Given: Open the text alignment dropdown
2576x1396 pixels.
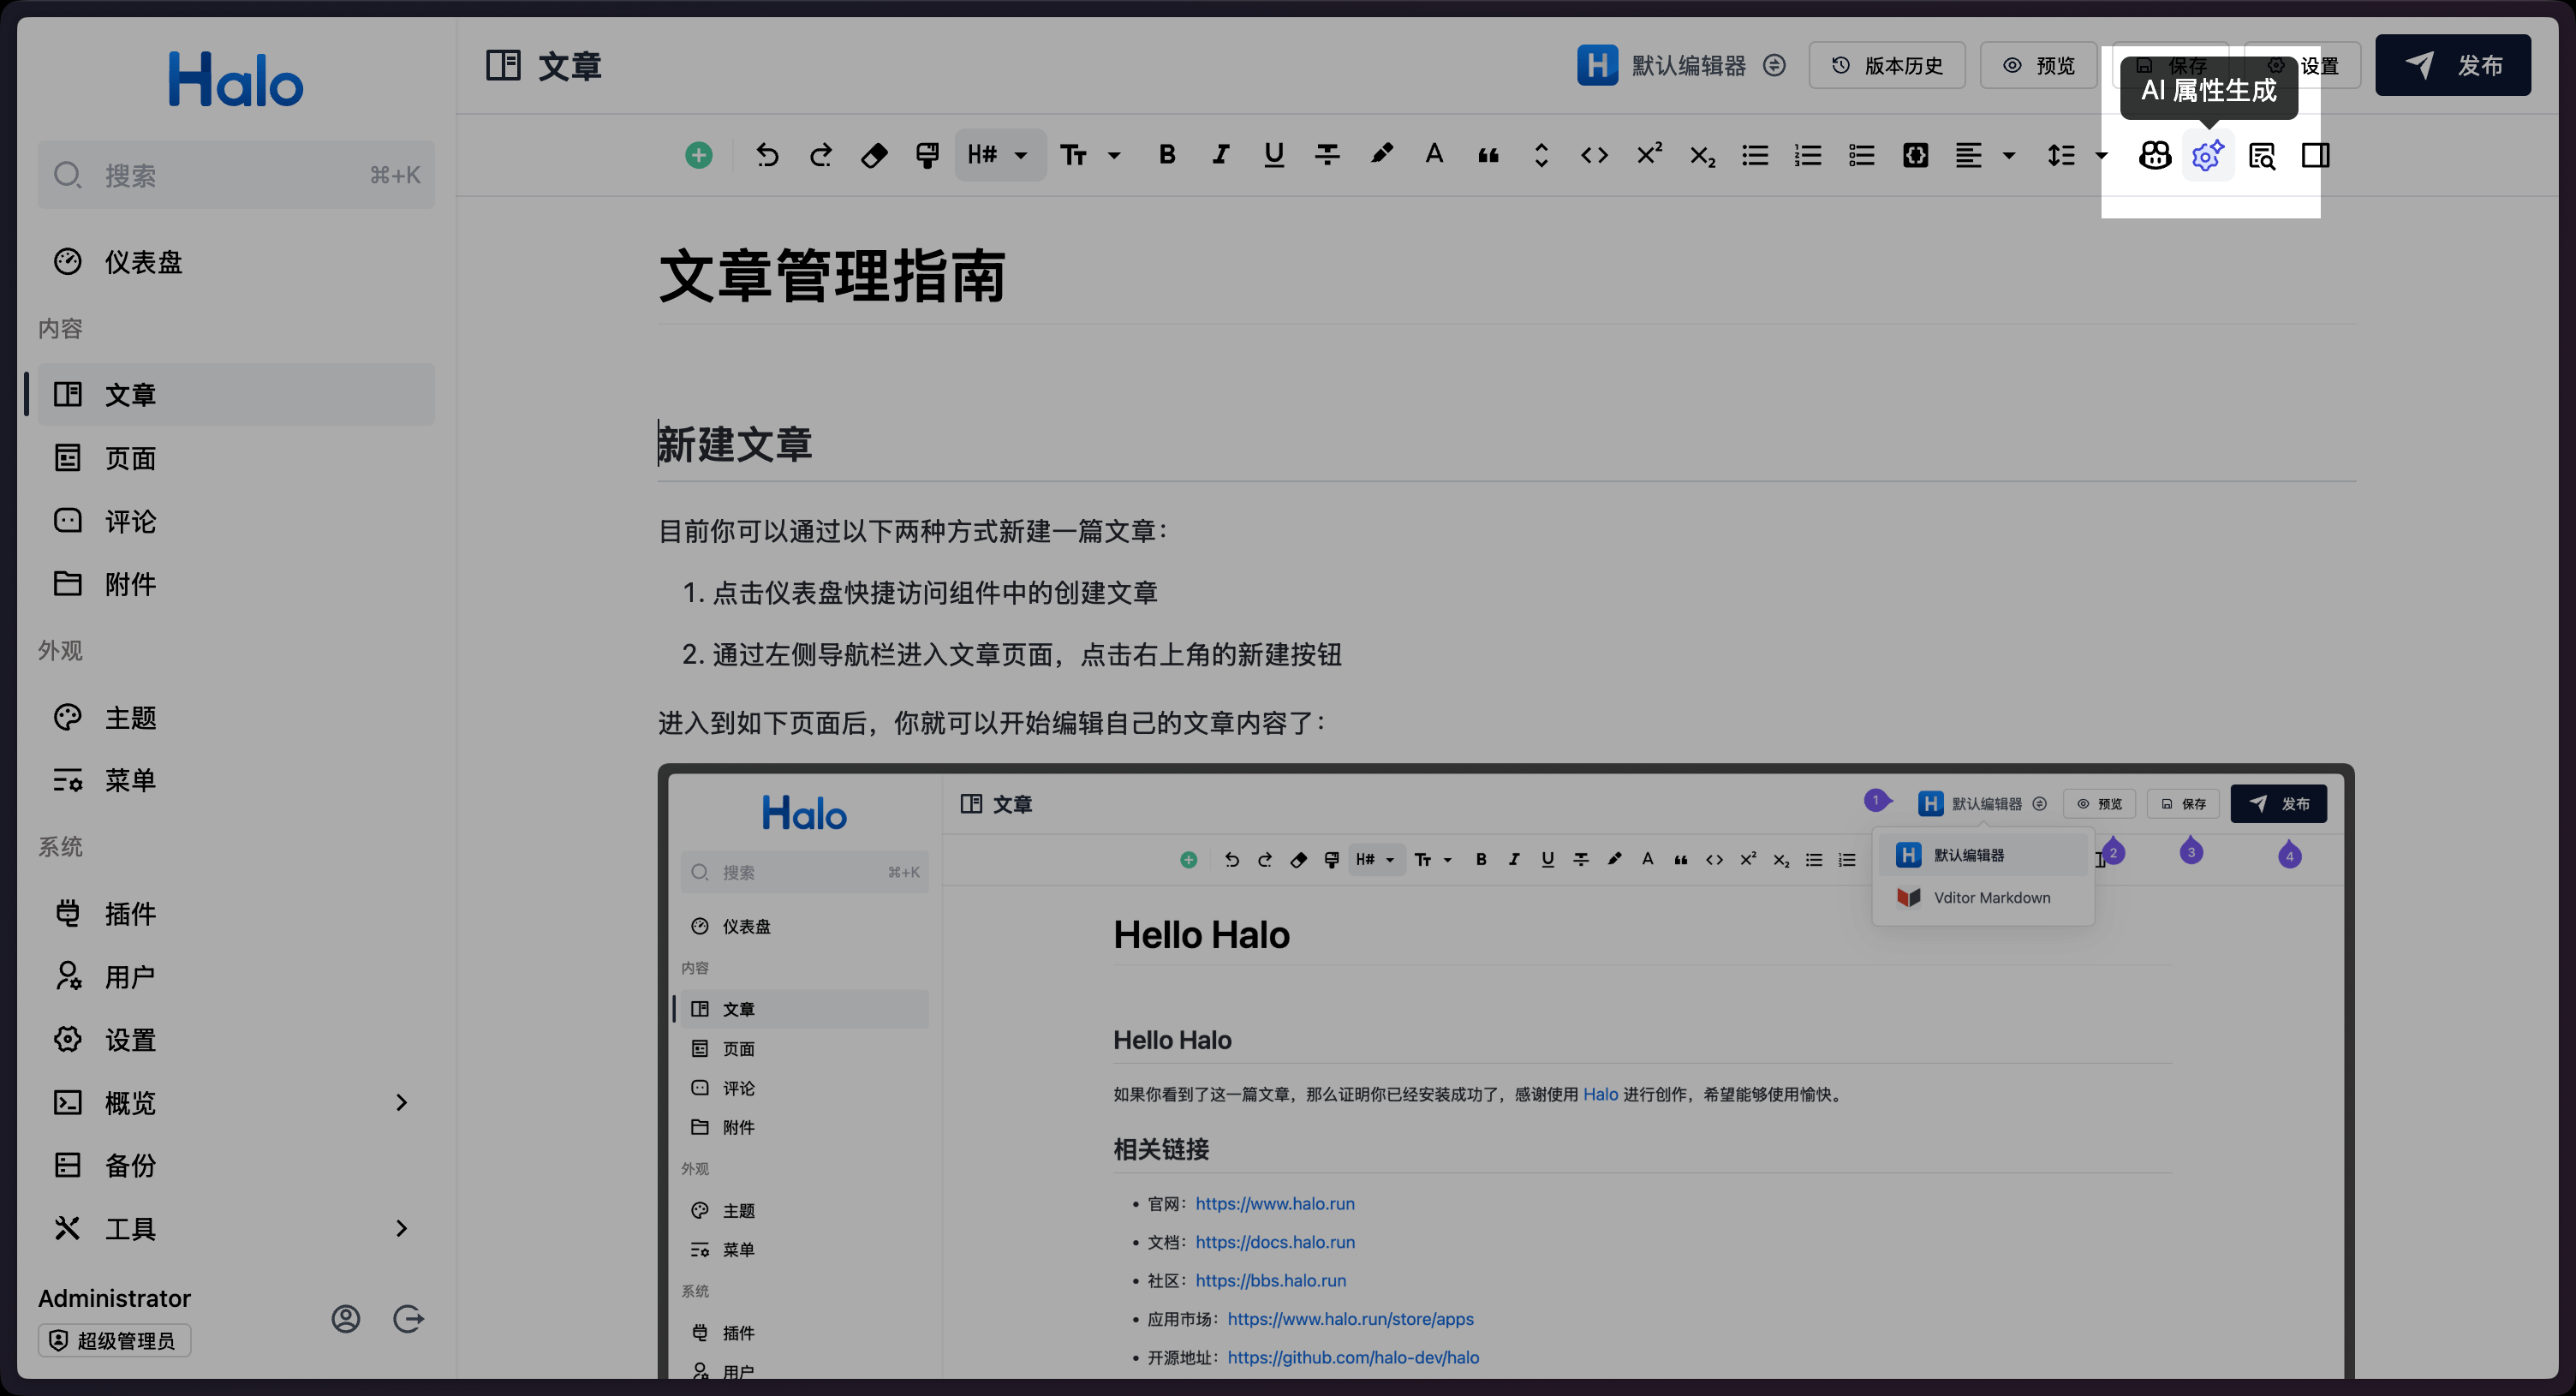Looking at the screenshot, I should [1985, 155].
